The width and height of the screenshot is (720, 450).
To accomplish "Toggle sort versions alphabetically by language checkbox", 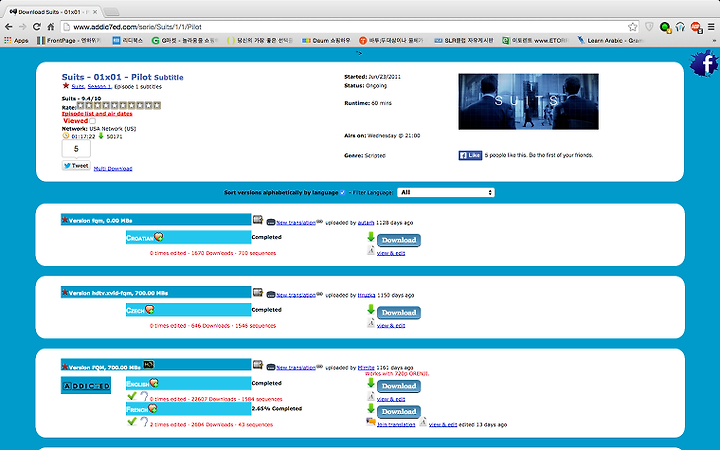I will coord(343,192).
